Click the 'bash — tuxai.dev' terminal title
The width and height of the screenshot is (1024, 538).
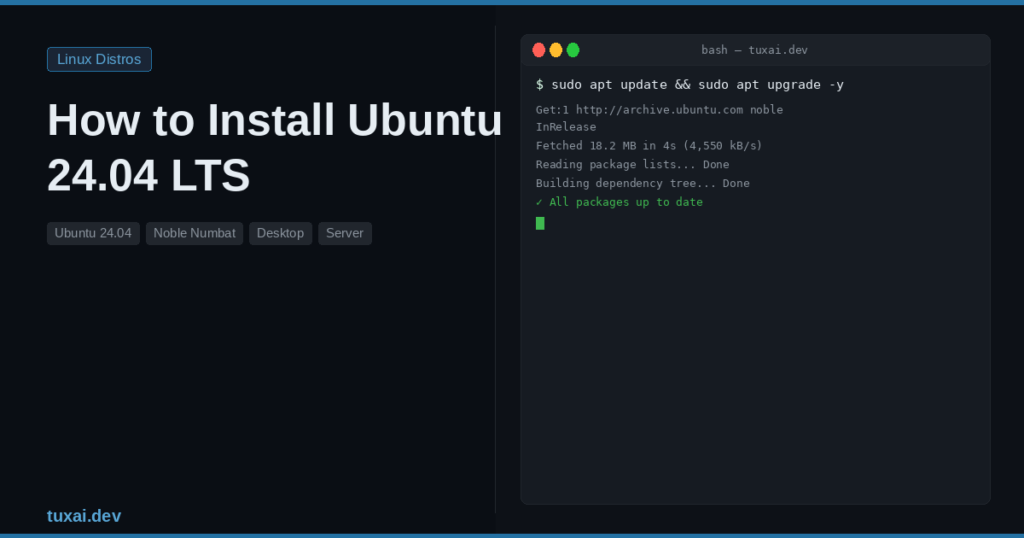(754, 50)
